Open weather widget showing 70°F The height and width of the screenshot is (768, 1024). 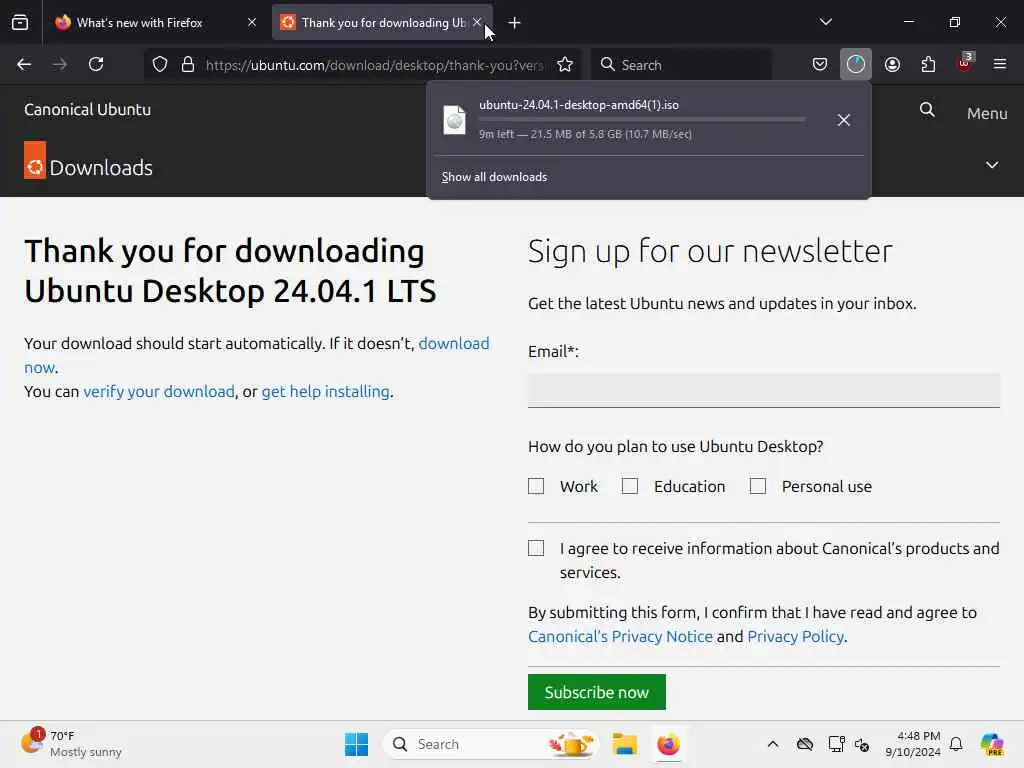point(72,744)
